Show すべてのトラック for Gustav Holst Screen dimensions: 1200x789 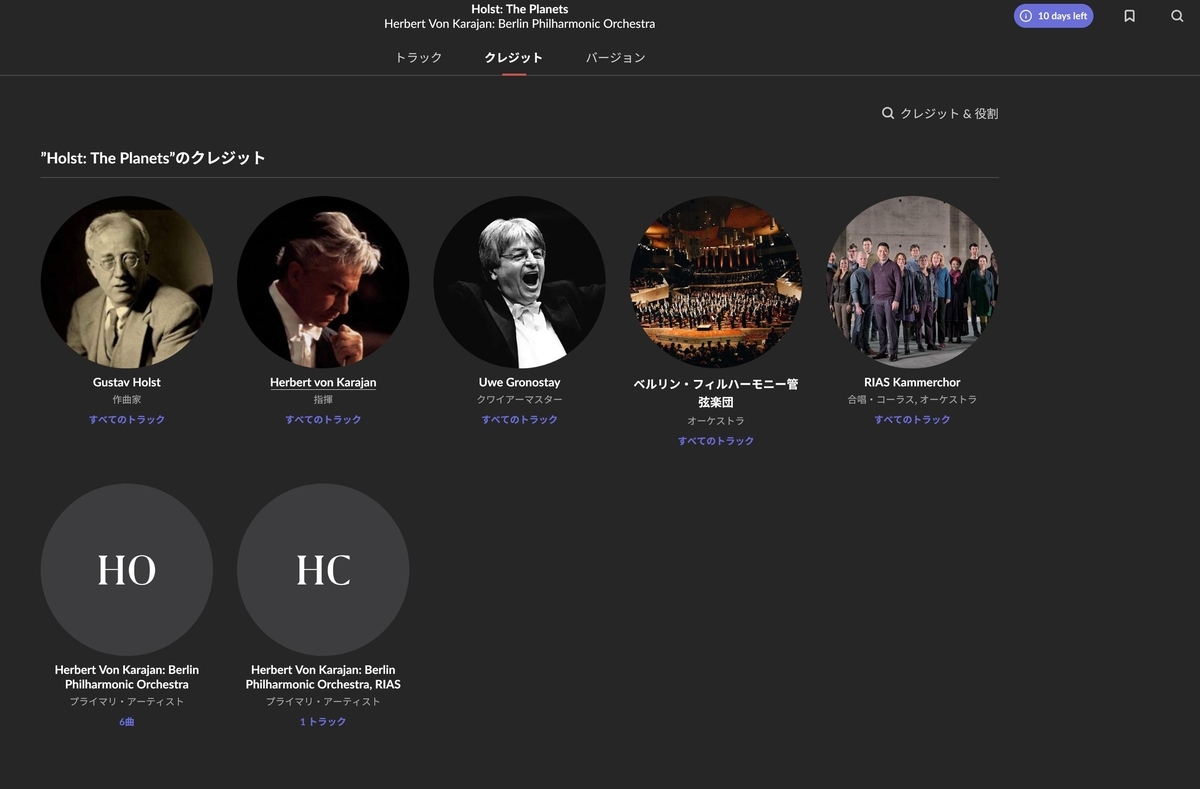[127, 419]
